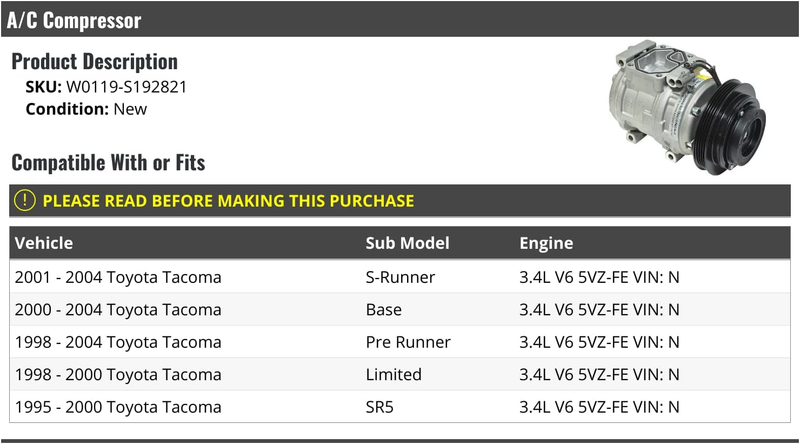Select the A/C Compressor header bar
This screenshot has height=444, width=800.
point(399,19)
